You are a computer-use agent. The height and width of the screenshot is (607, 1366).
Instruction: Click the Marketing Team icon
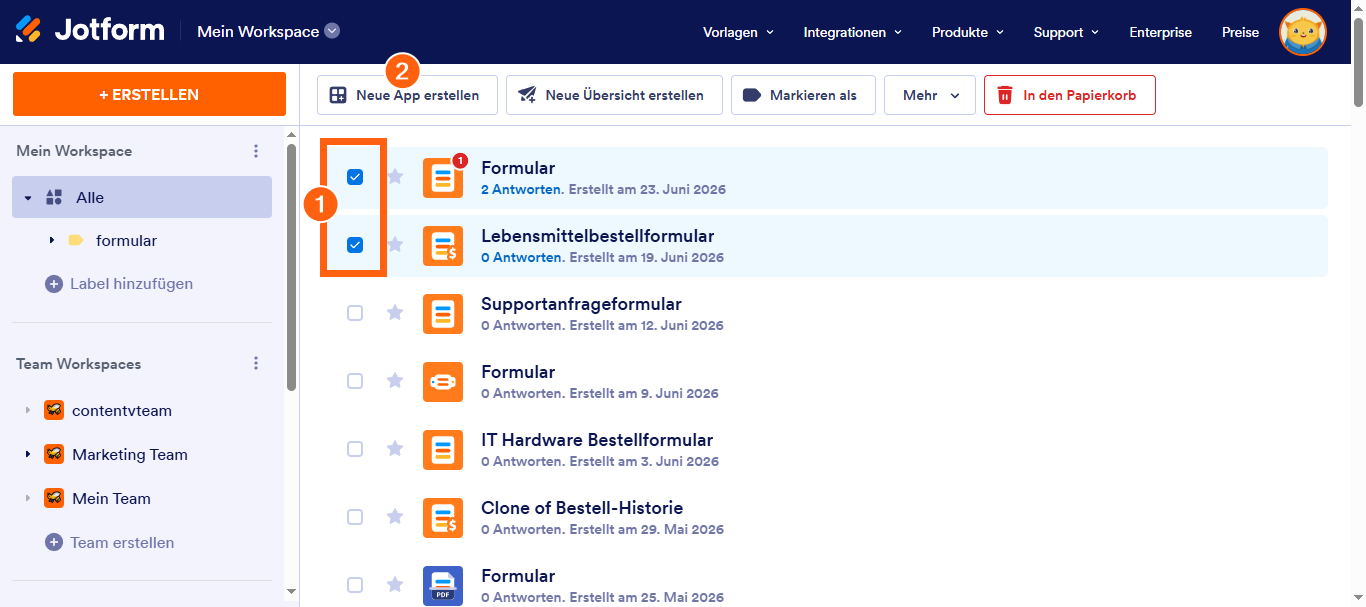click(x=54, y=454)
